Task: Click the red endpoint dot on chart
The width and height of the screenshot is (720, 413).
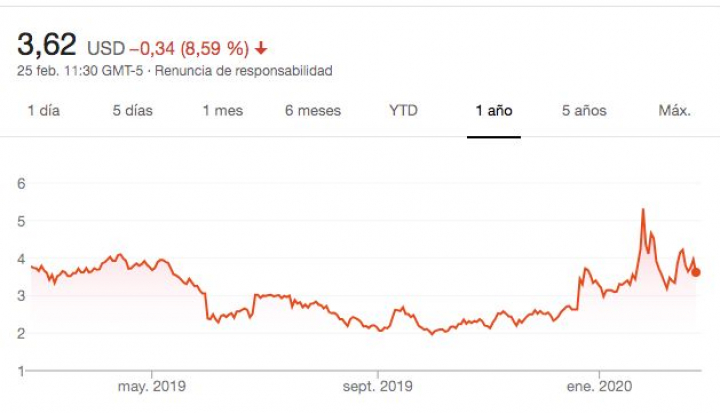Action: (696, 272)
